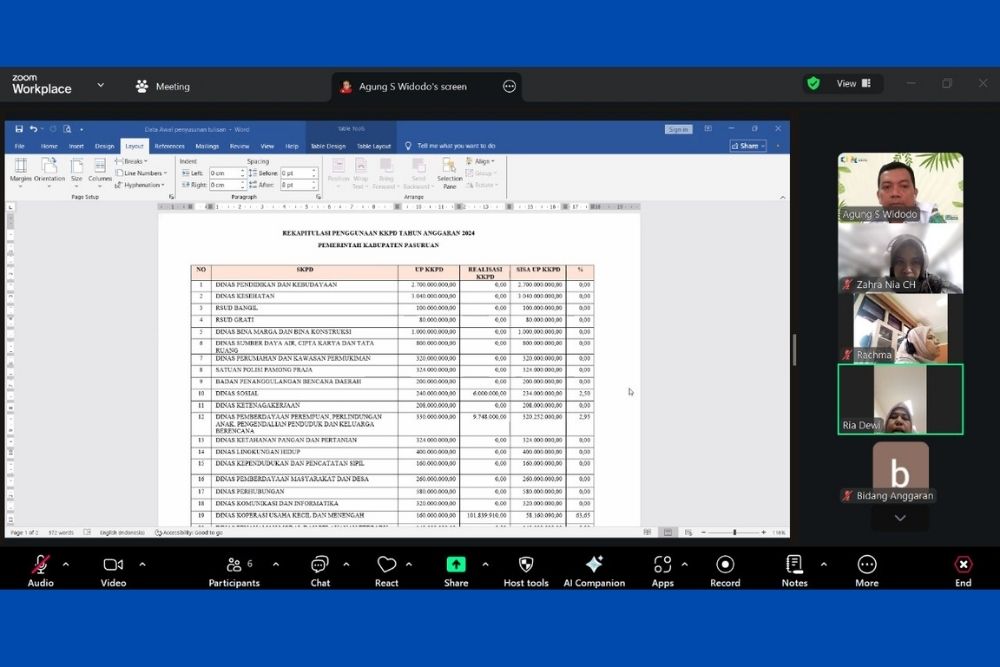This screenshot has width=1000, height=667.
Task: Start meeting recording with Record
Action: coord(725,567)
